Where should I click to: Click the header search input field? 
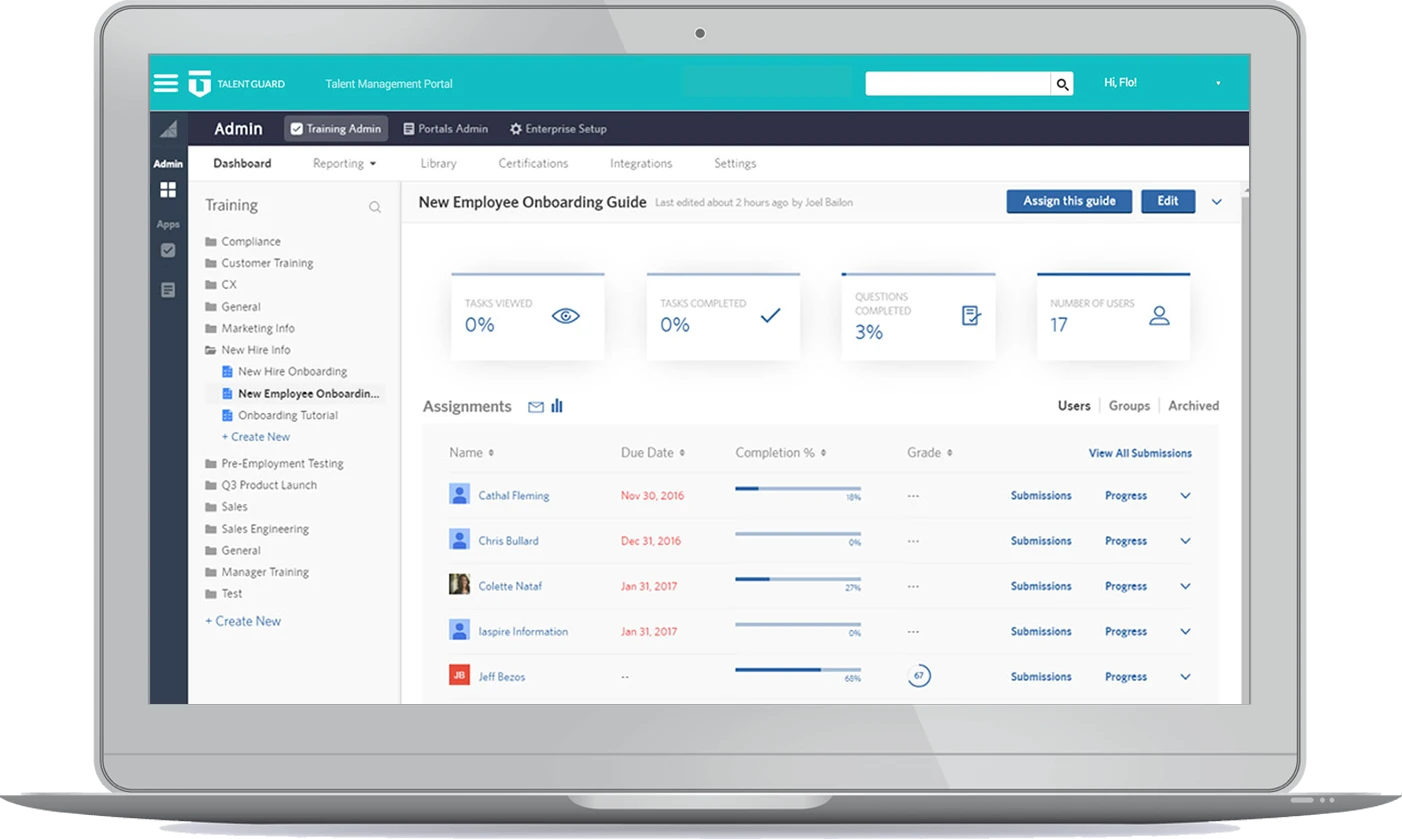[957, 84]
